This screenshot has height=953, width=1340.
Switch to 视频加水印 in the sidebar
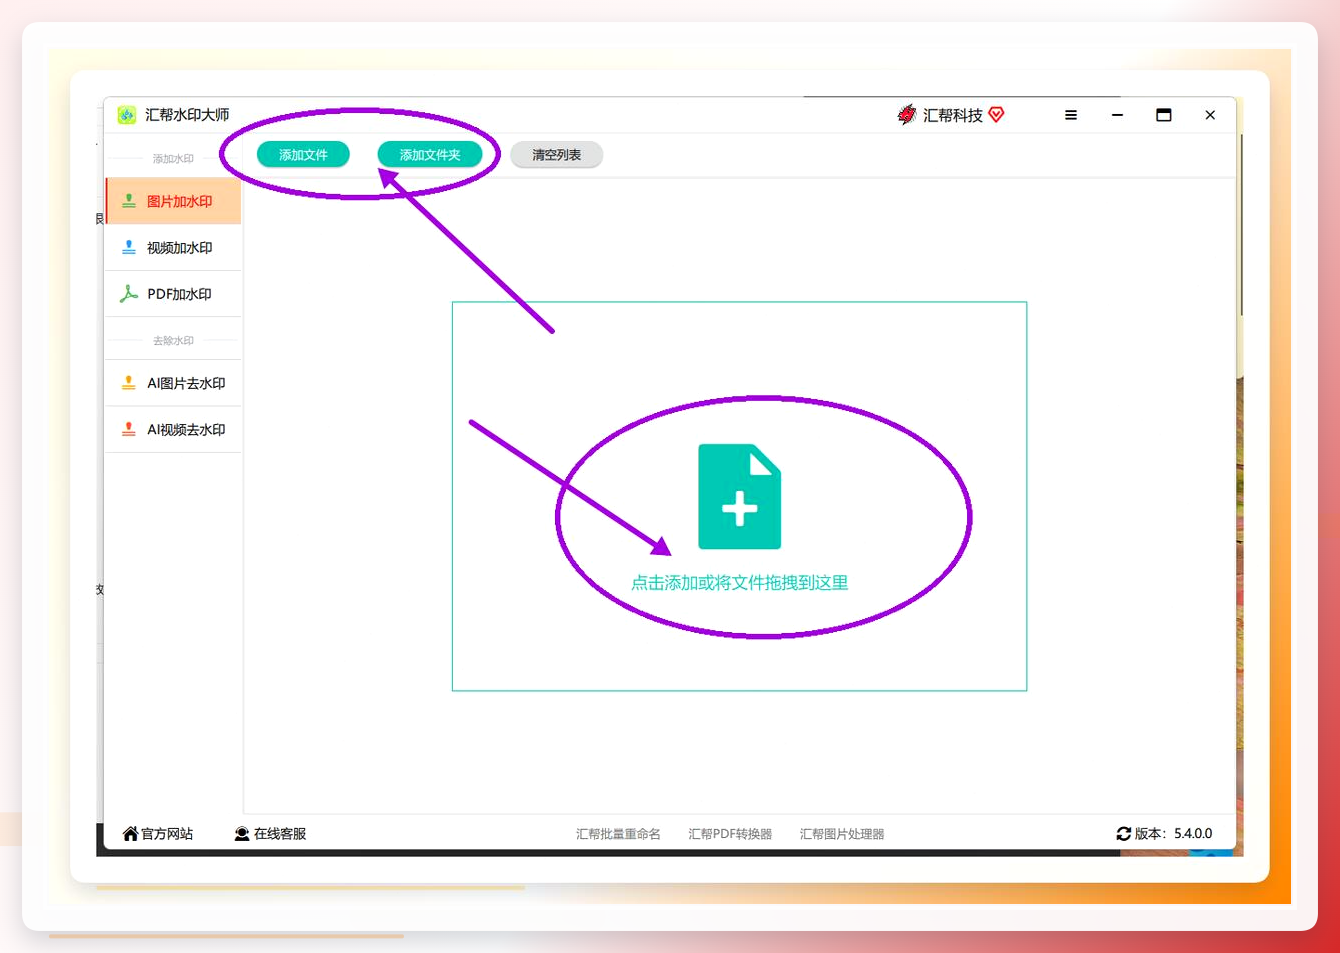(173, 248)
